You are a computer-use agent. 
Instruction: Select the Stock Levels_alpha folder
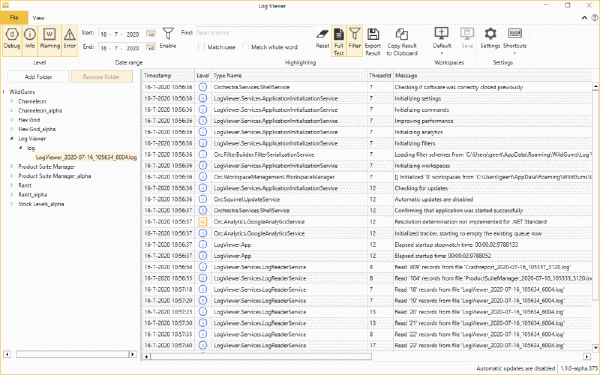tap(41, 204)
